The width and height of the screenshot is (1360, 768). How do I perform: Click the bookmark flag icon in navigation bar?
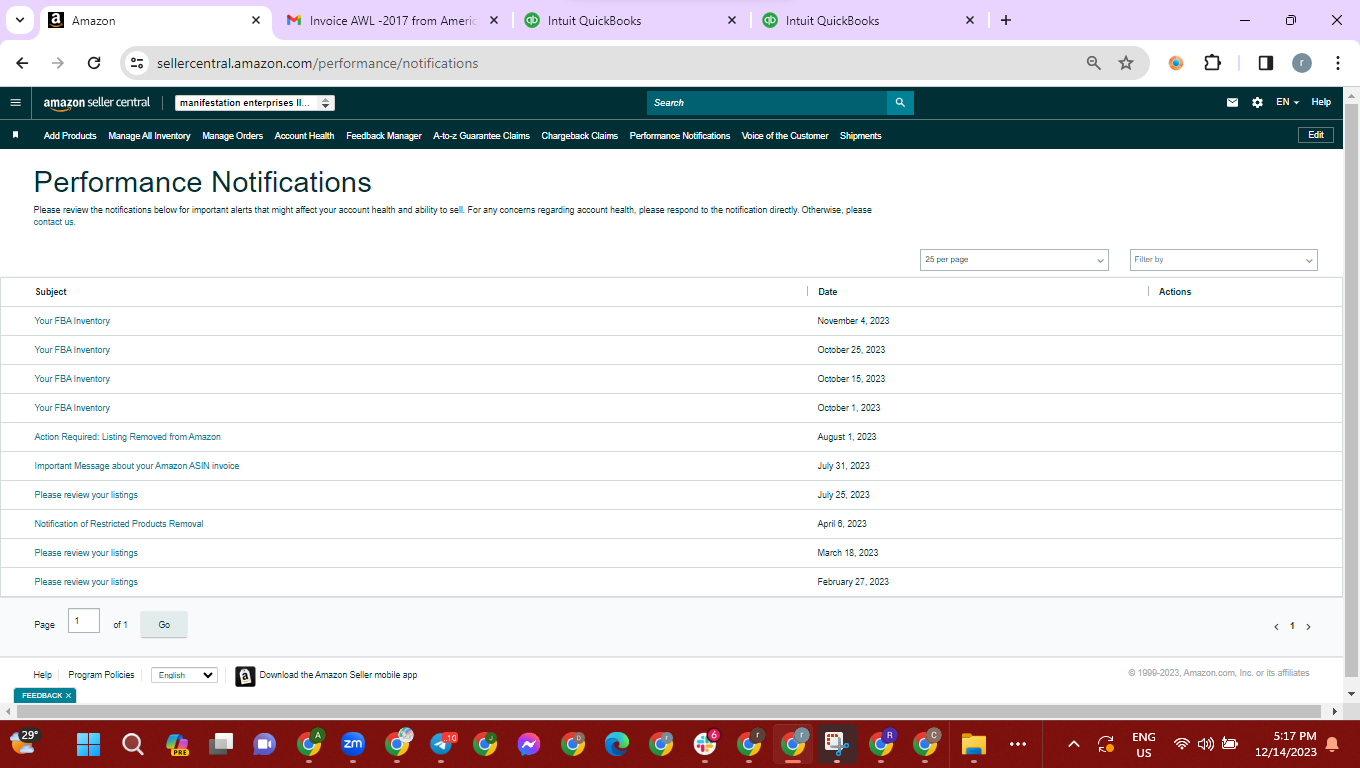pos(15,135)
